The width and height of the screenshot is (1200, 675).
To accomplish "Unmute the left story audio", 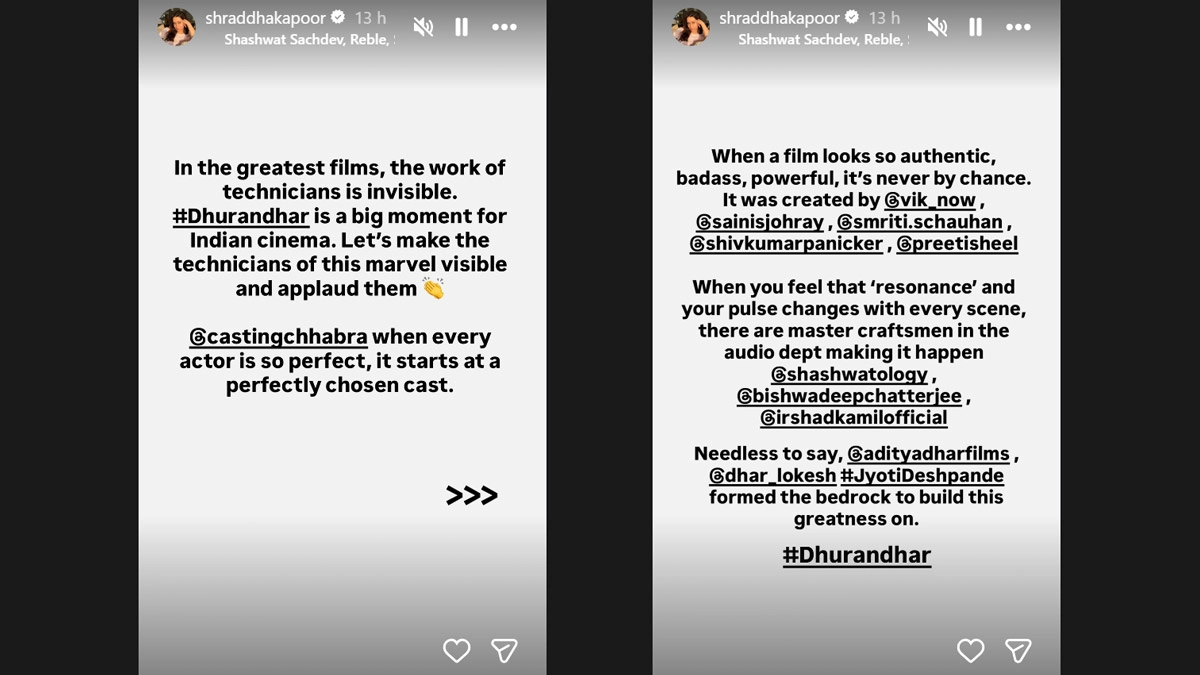I will 423,27.
